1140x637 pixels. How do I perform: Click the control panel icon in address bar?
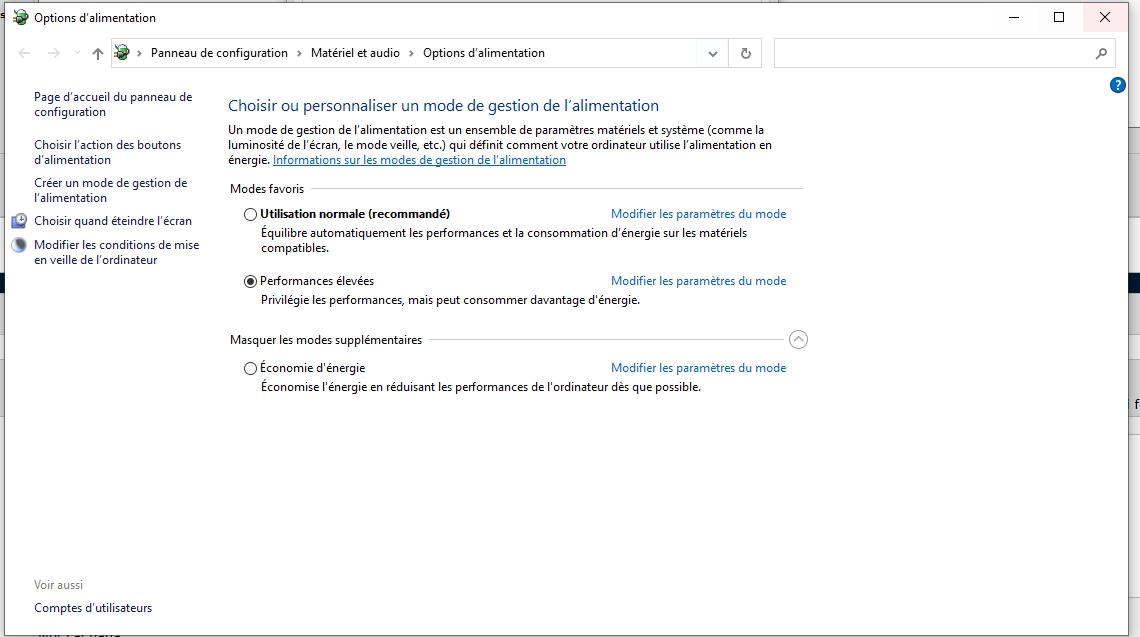tap(122, 53)
